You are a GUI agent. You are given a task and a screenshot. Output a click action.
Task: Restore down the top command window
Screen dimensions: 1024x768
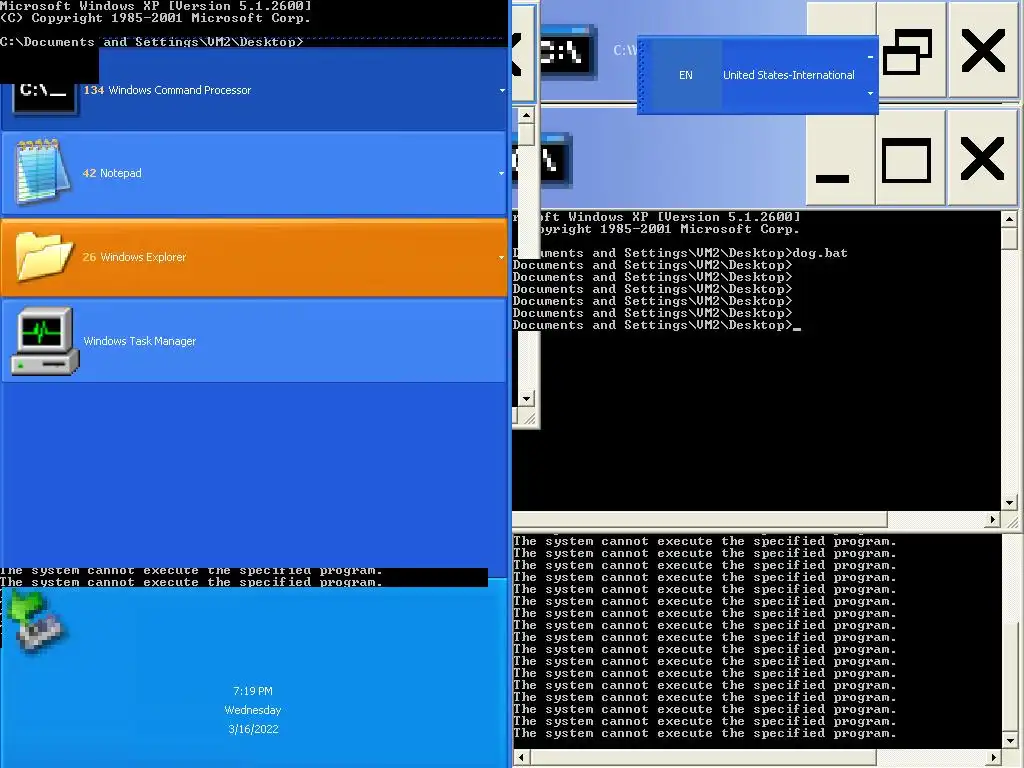click(x=910, y=51)
